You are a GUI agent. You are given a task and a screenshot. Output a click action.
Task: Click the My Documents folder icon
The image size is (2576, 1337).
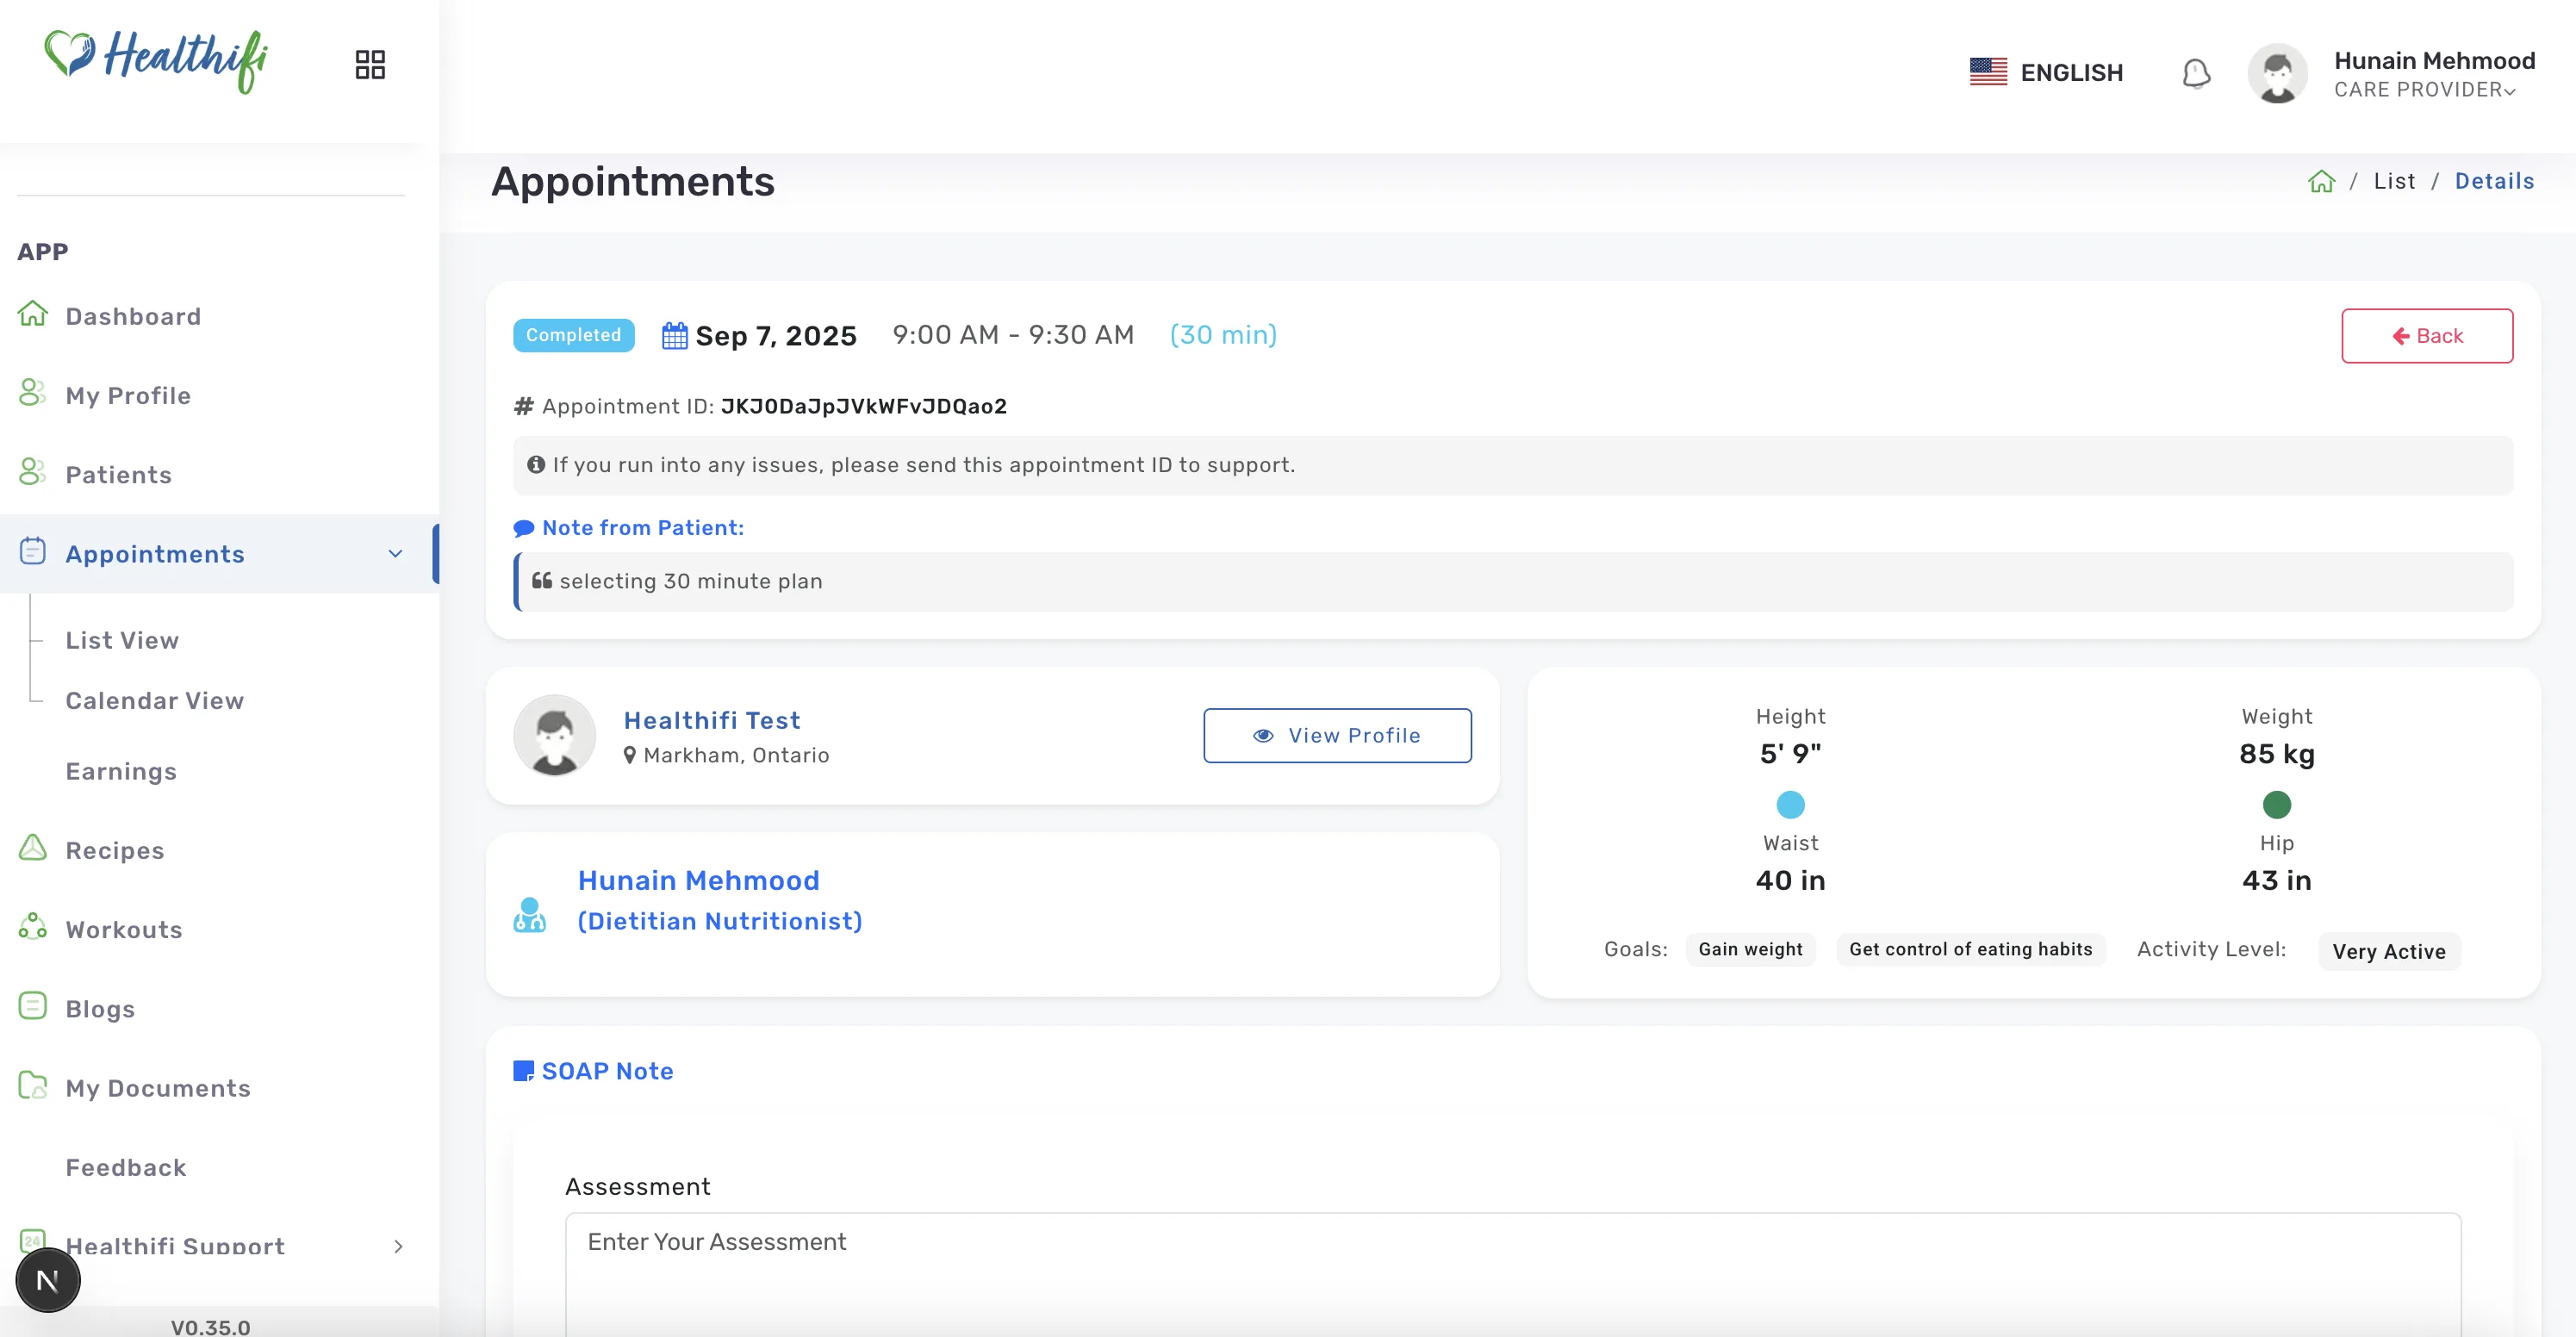33,1085
